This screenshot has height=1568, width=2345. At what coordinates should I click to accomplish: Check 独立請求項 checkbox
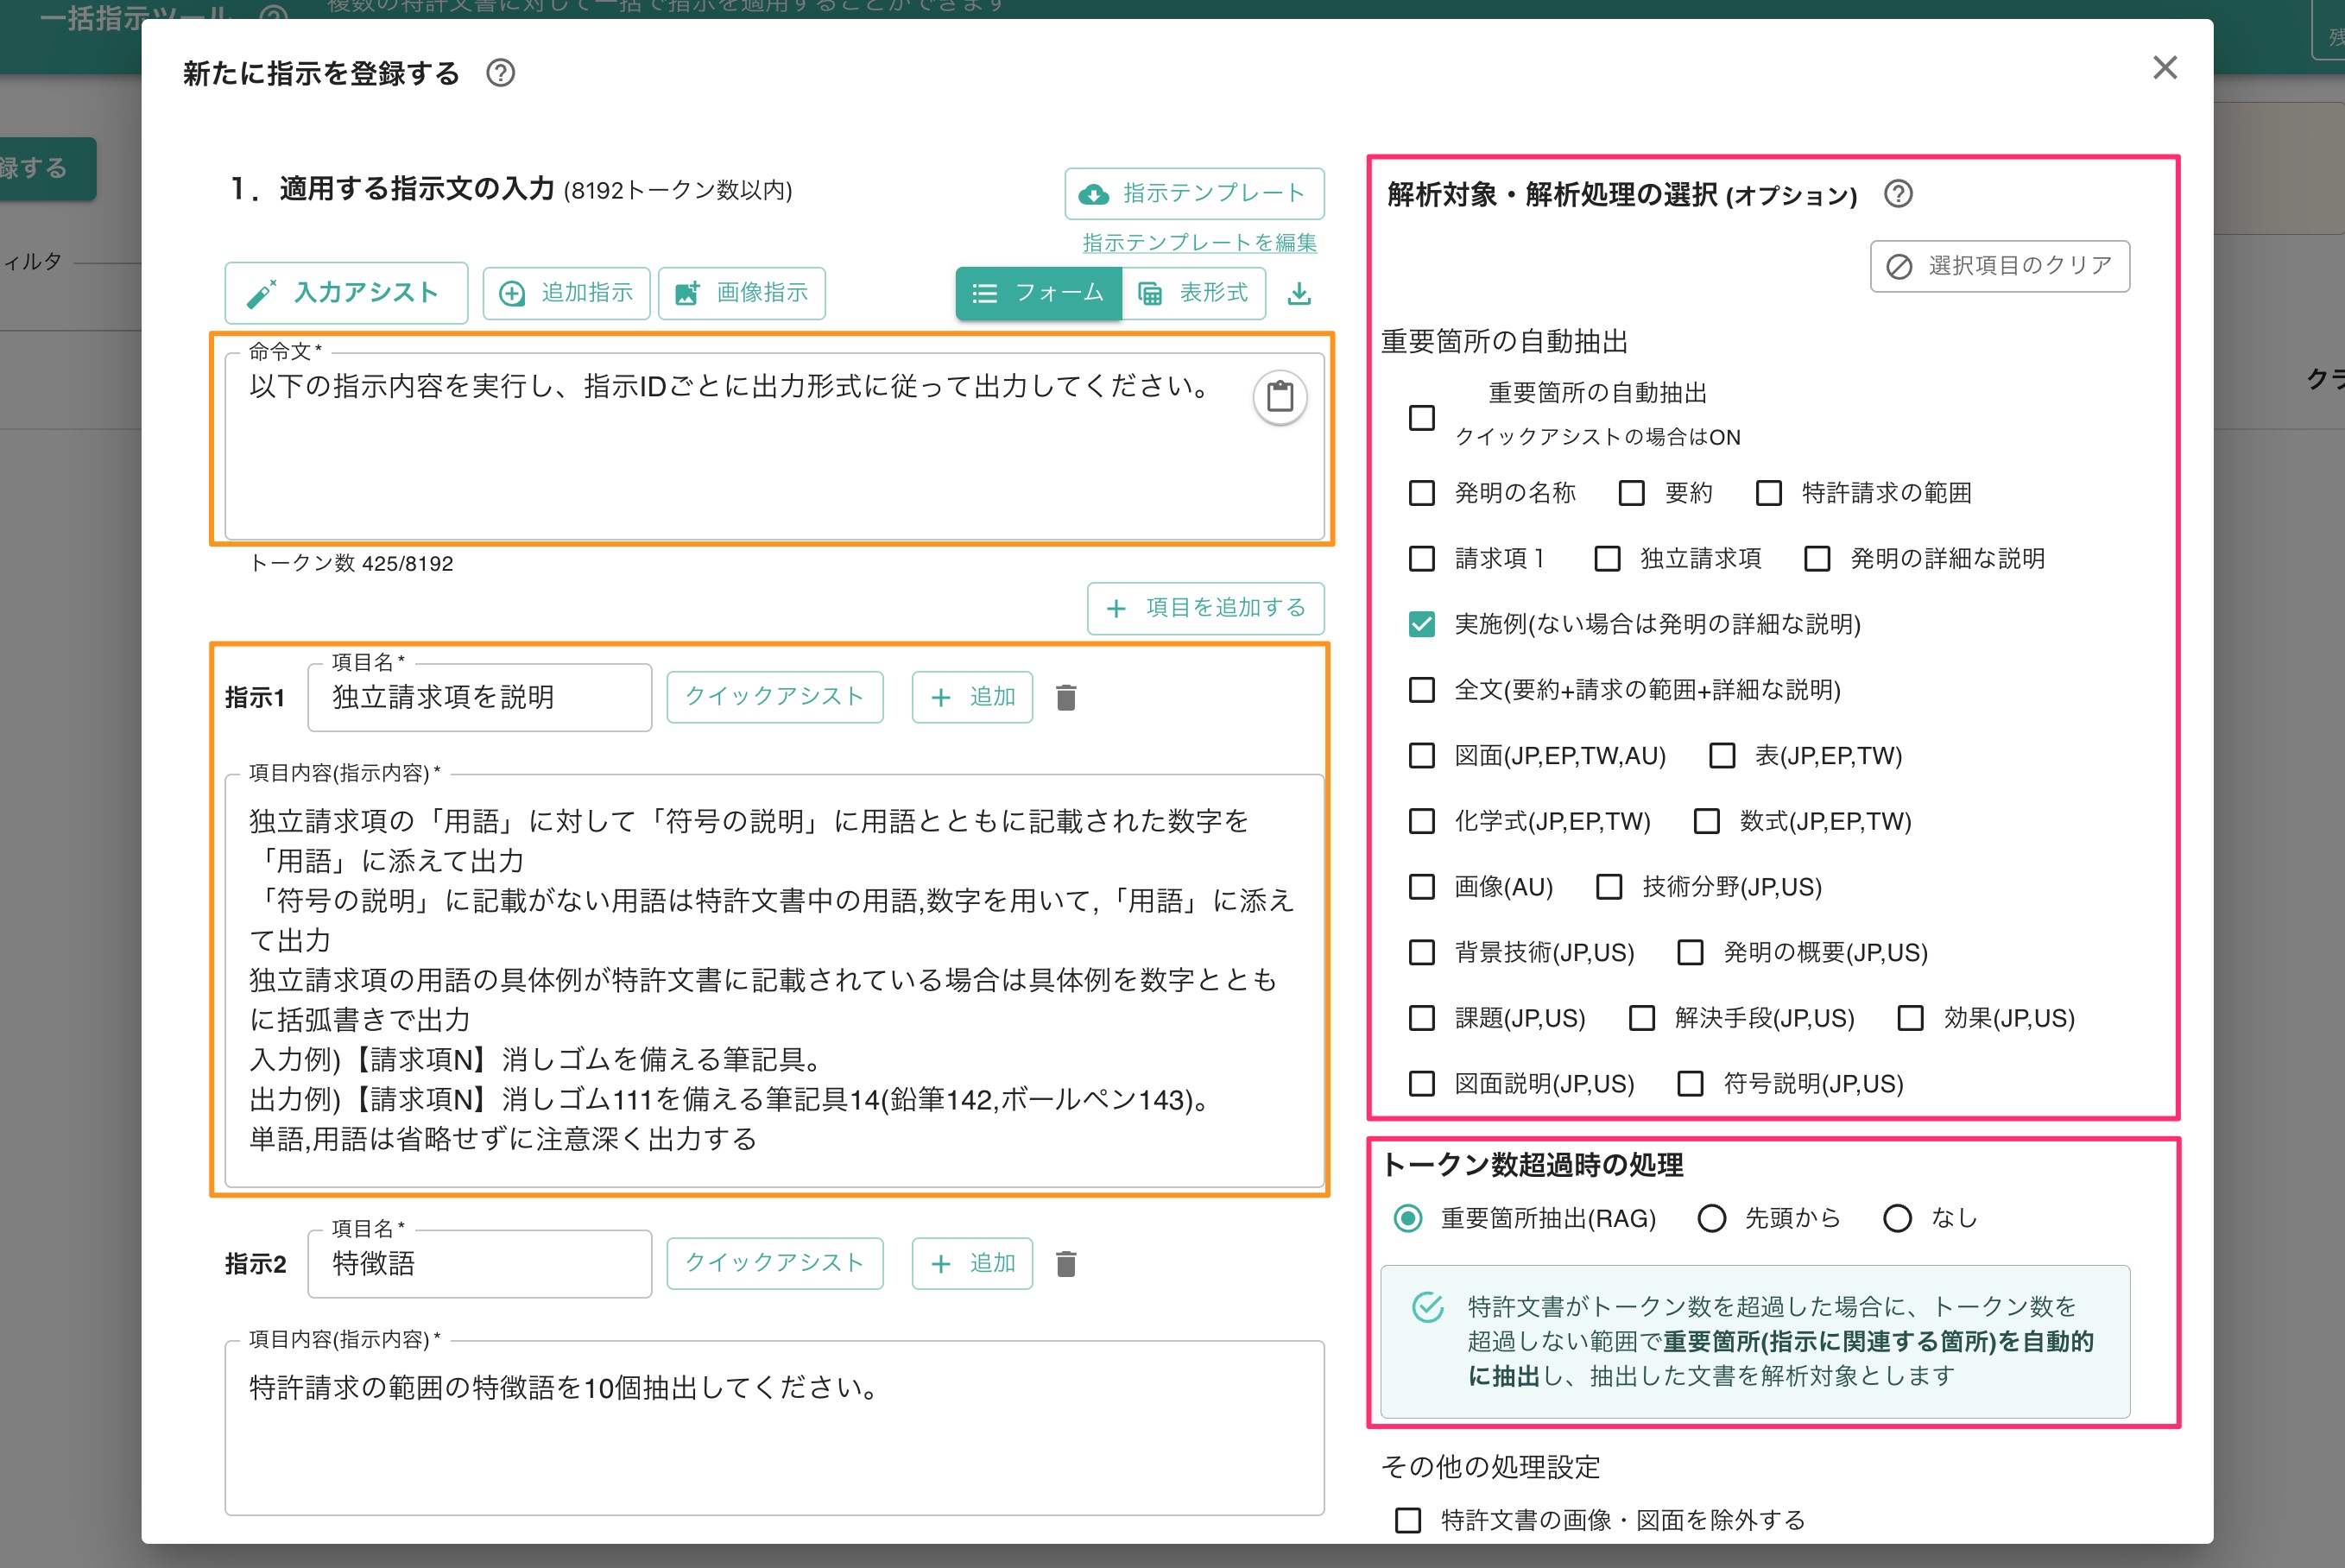tap(1607, 559)
